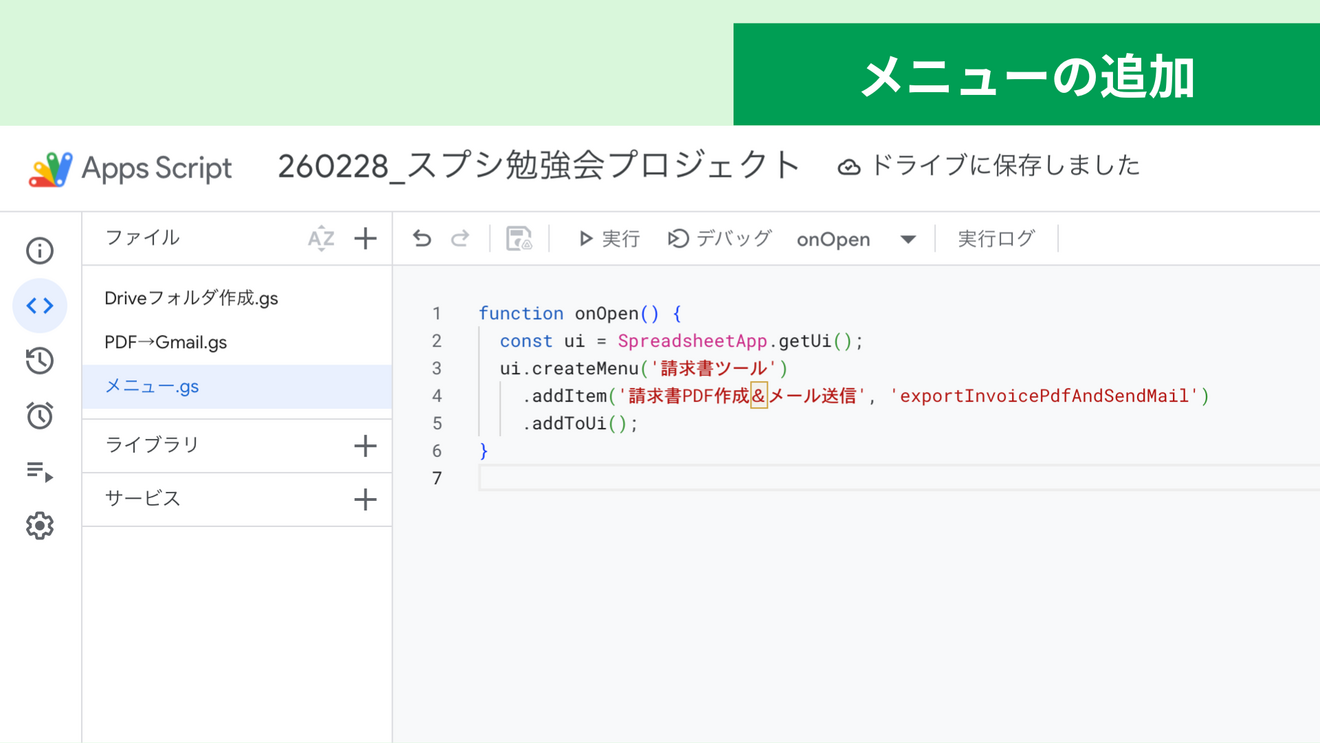Click the ライブラリ section label

[152, 445]
